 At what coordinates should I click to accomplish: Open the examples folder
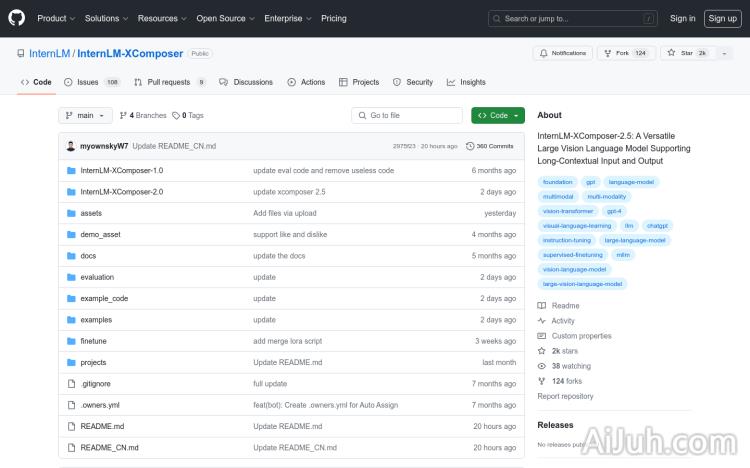pos(96,320)
